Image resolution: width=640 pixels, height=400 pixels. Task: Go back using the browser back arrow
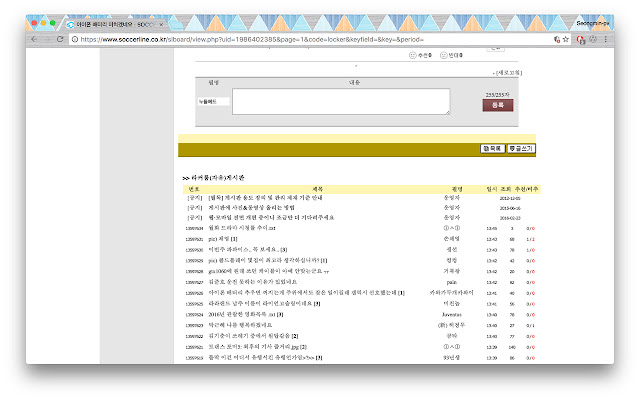click(34, 39)
